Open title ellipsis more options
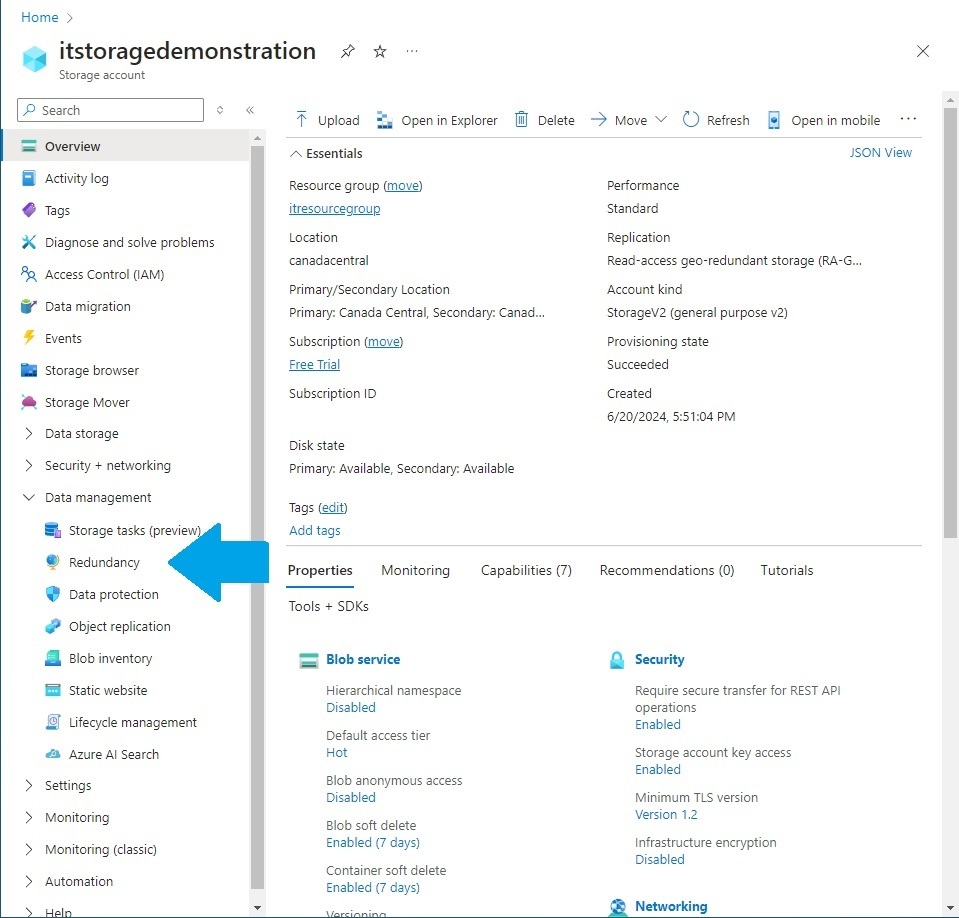Screen dimensions: 959x918 [412, 51]
